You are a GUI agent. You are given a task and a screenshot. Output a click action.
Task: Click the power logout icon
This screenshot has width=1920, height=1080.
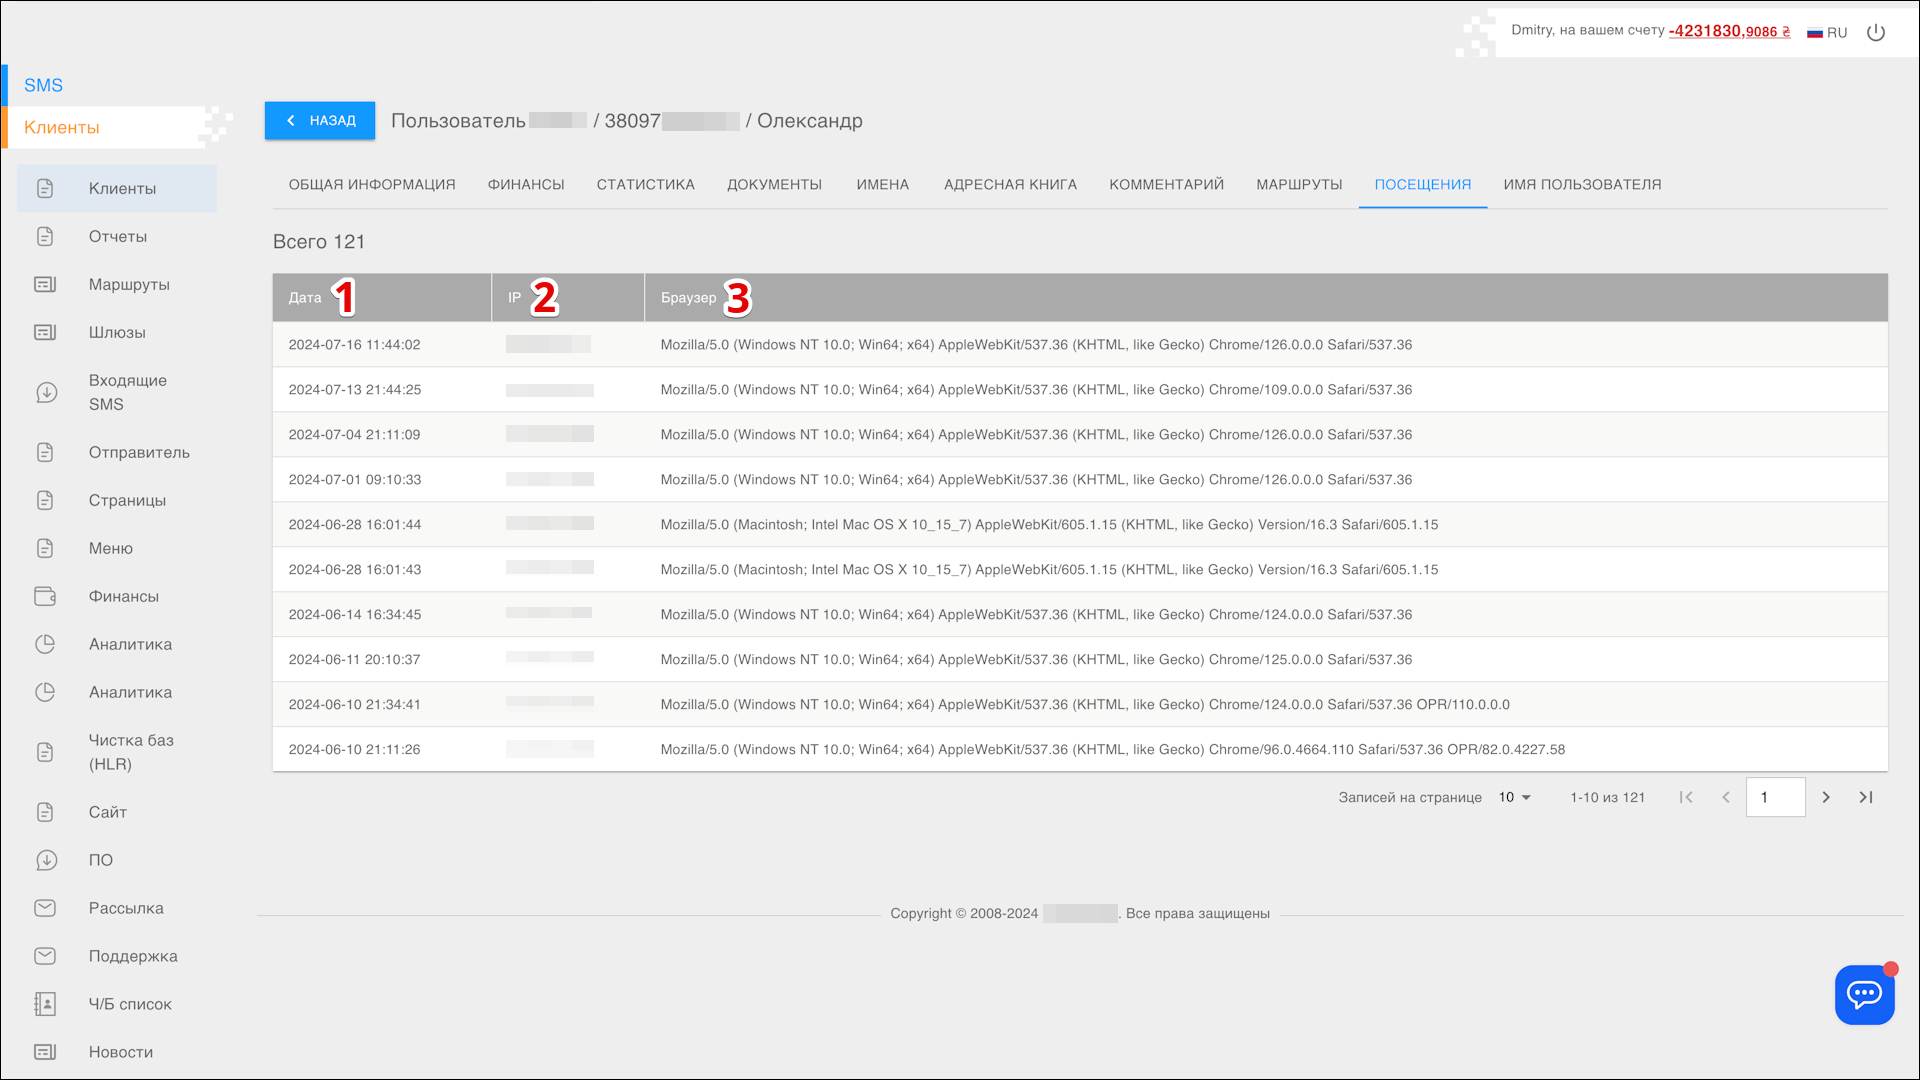pyautogui.click(x=1876, y=32)
